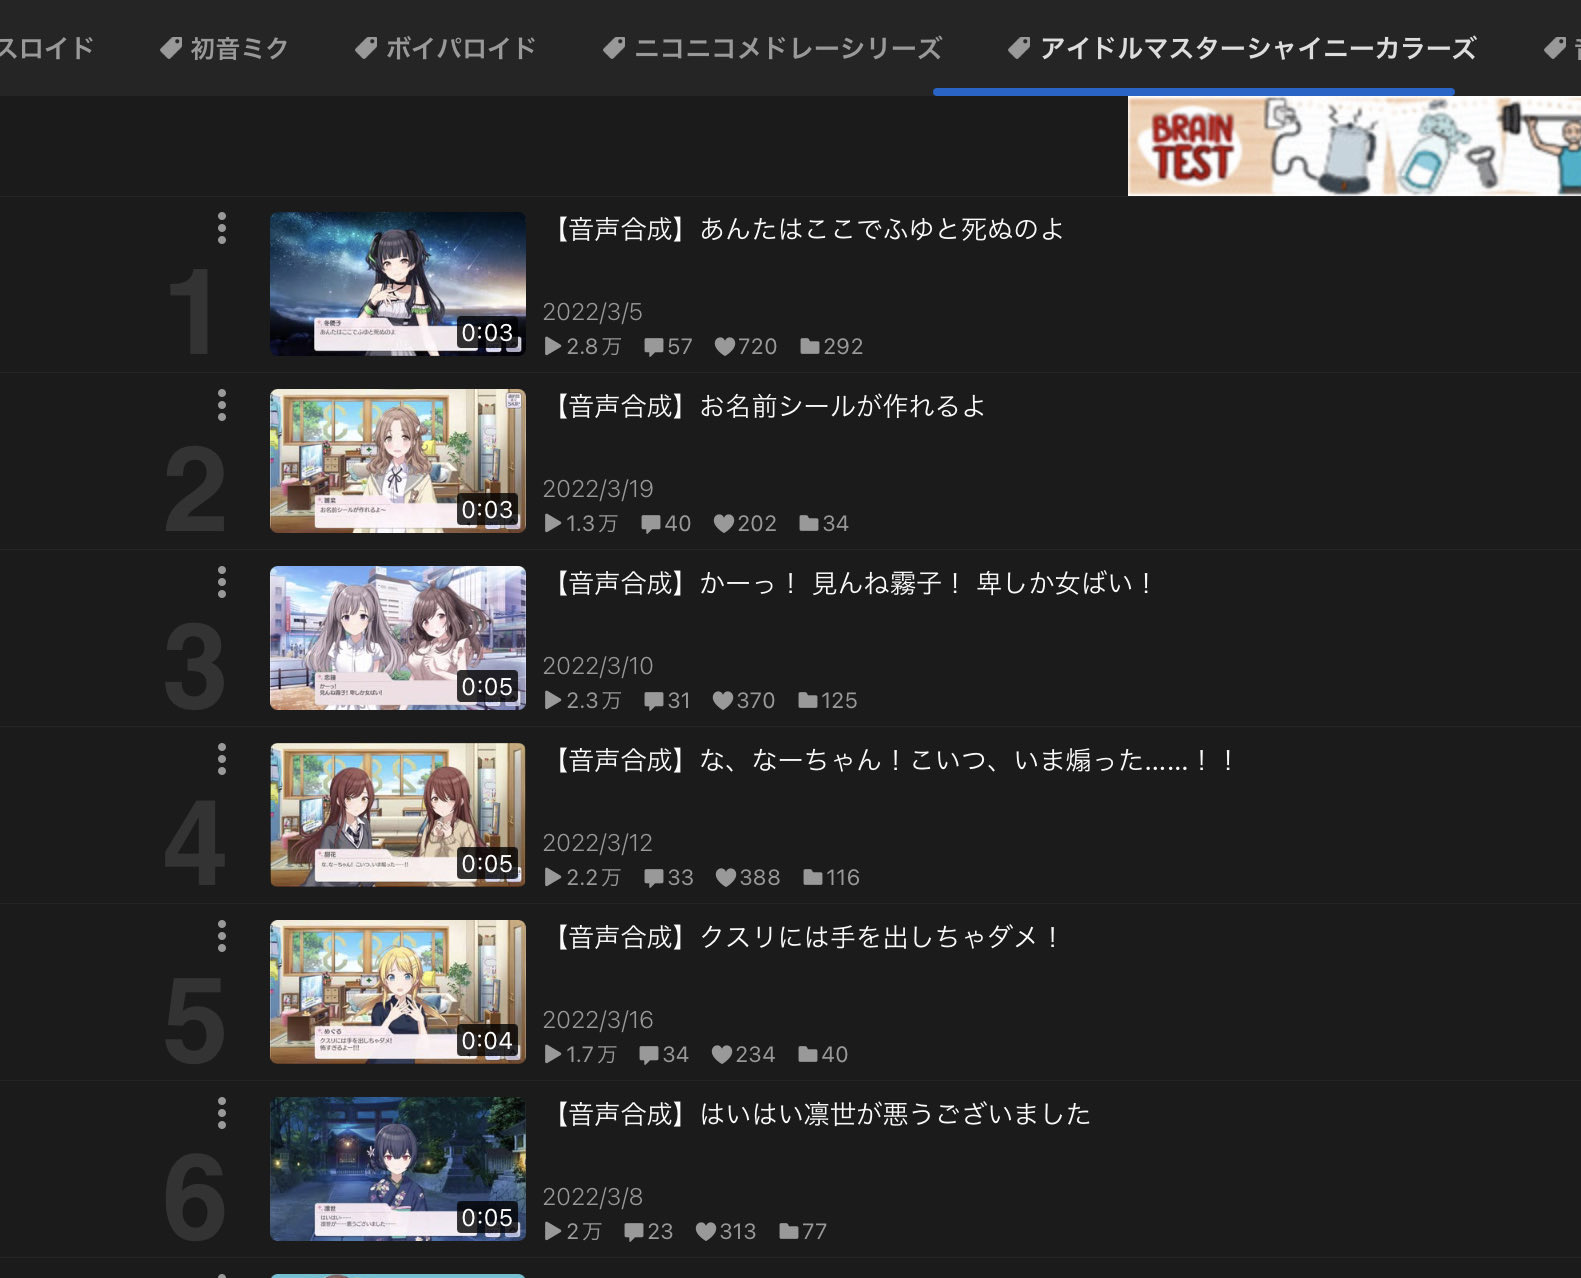Click the play count 2万 on rank 6

(573, 1231)
